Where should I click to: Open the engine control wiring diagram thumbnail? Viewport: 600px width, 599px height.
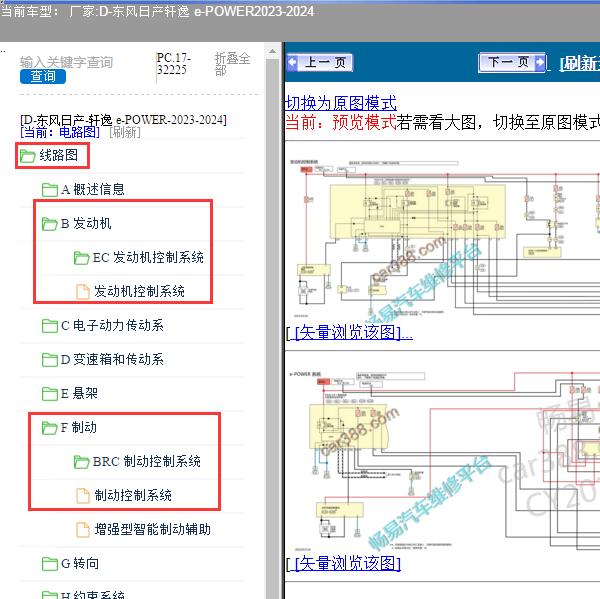click(x=443, y=238)
